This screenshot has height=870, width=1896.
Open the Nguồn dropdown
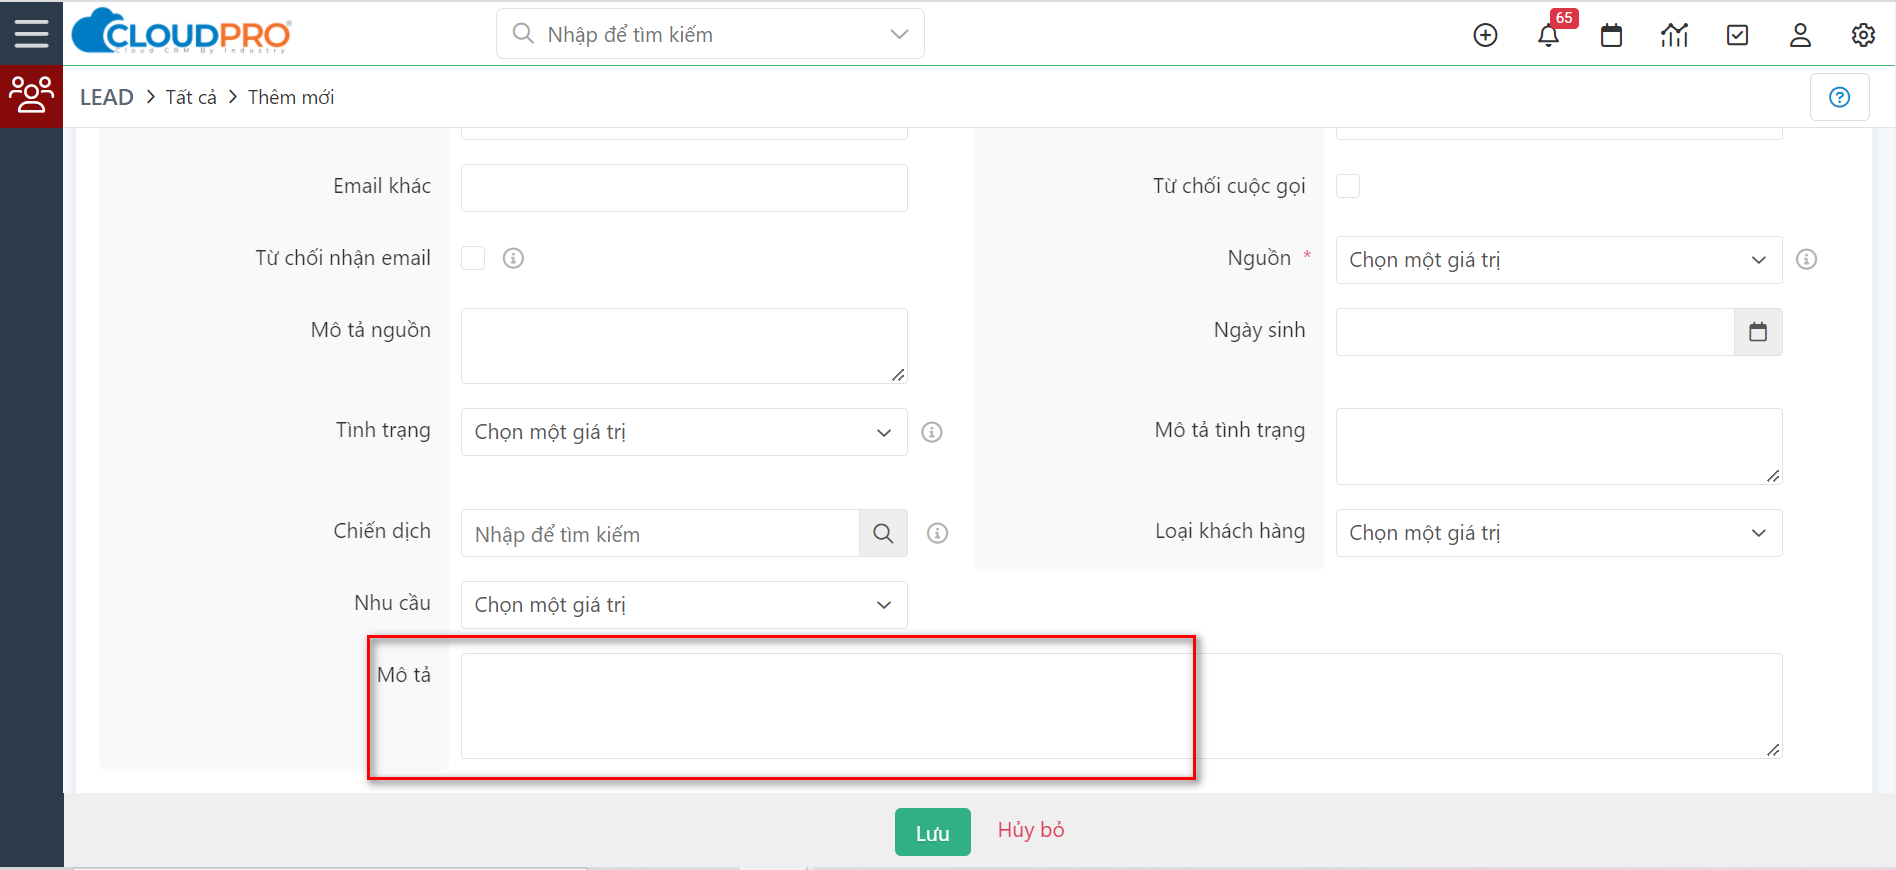tap(1559, 260)
